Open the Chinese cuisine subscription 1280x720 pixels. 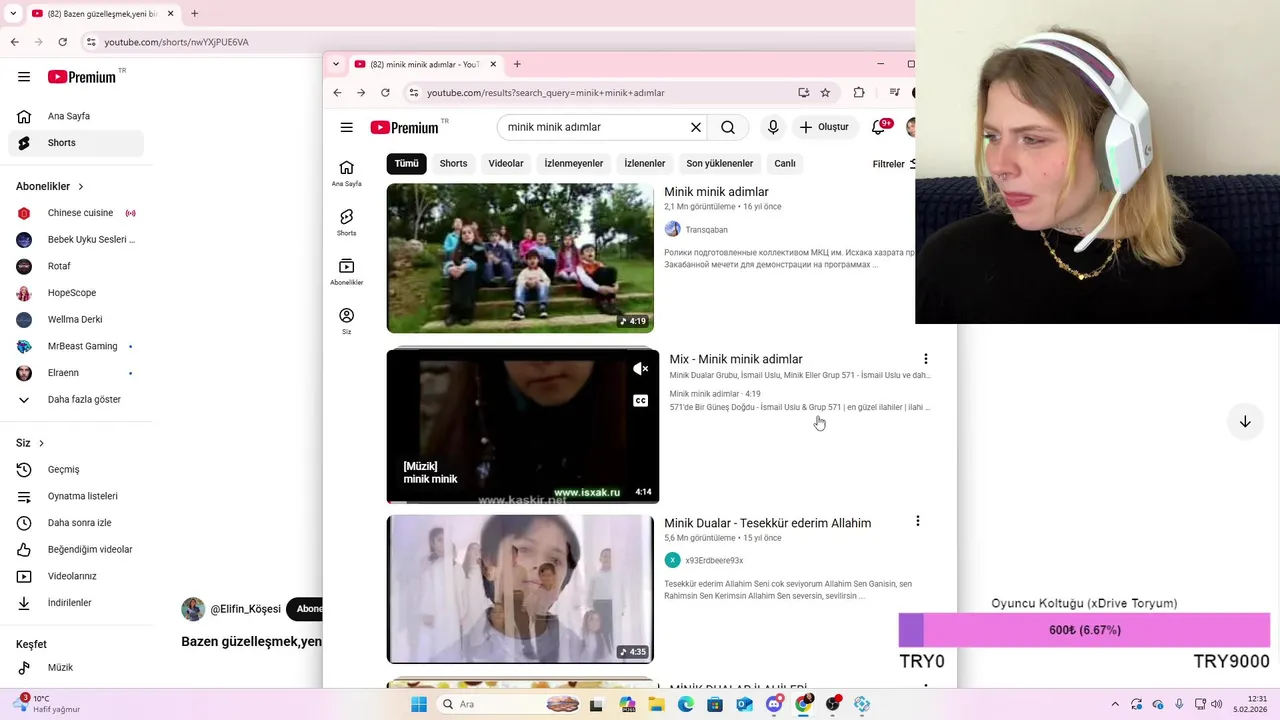(x=77, y=213)
